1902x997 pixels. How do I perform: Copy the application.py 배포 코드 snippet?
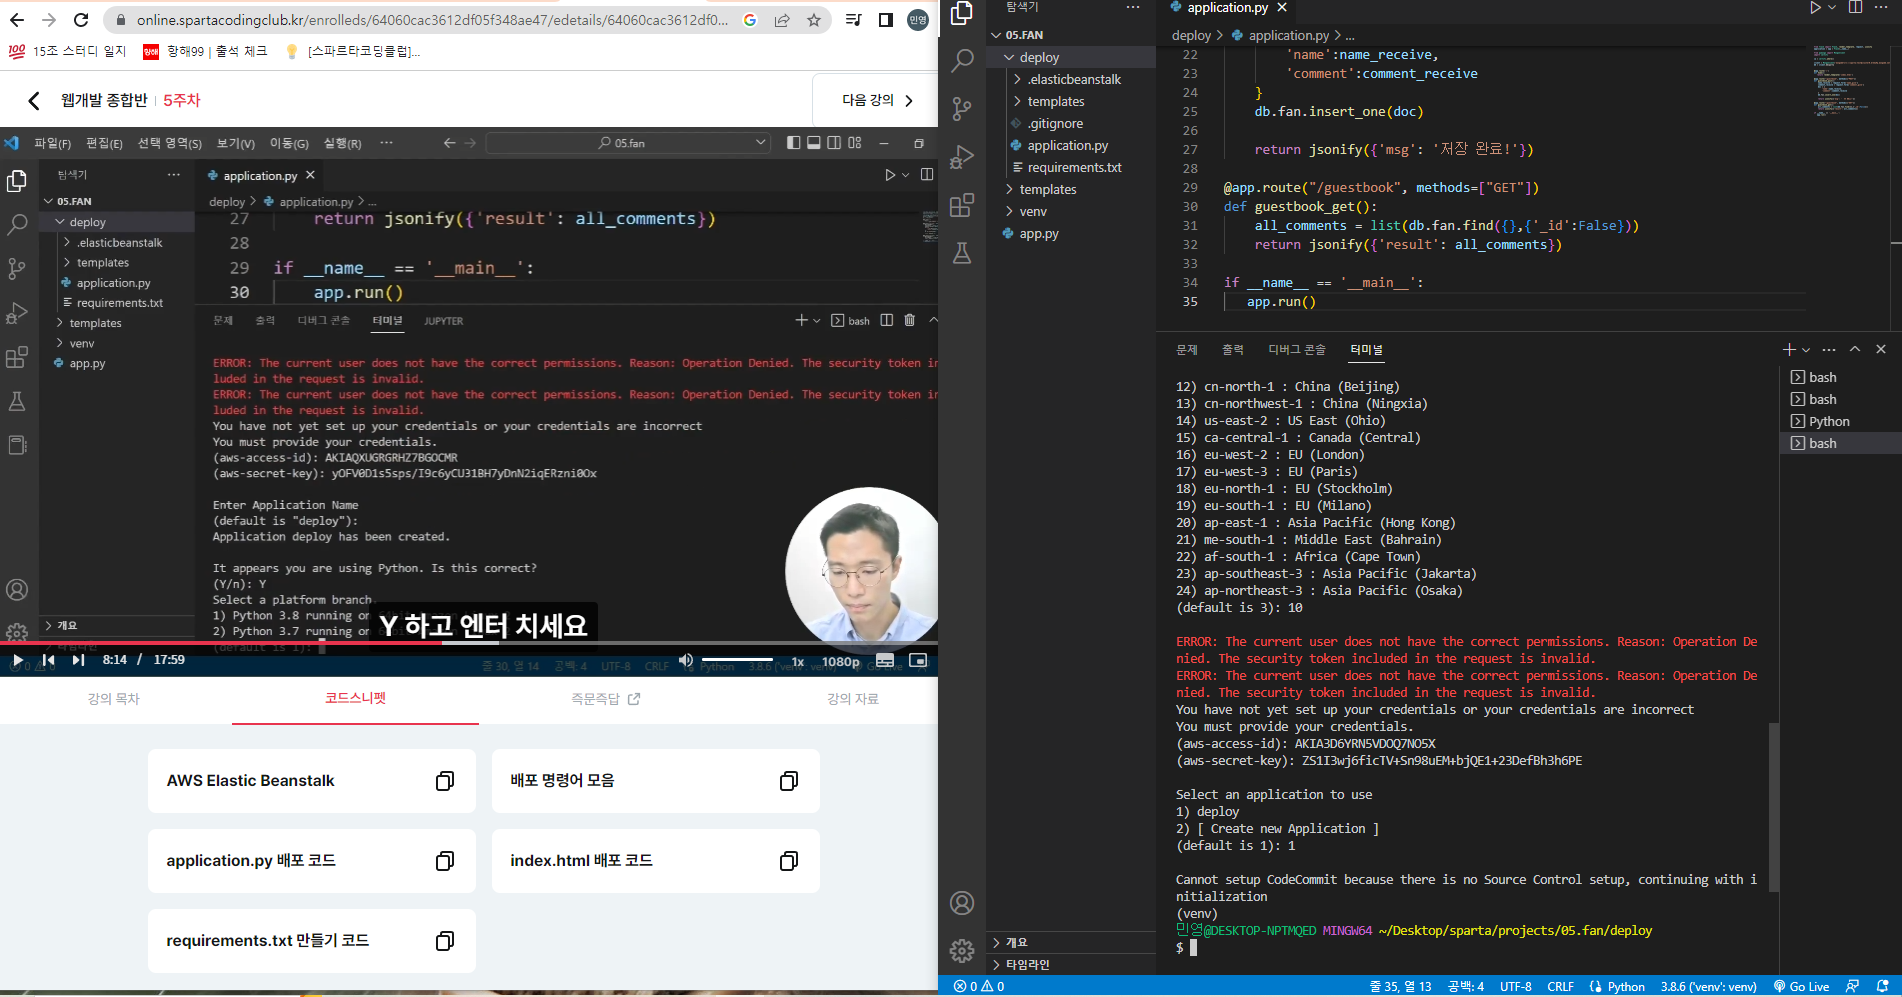445,861
